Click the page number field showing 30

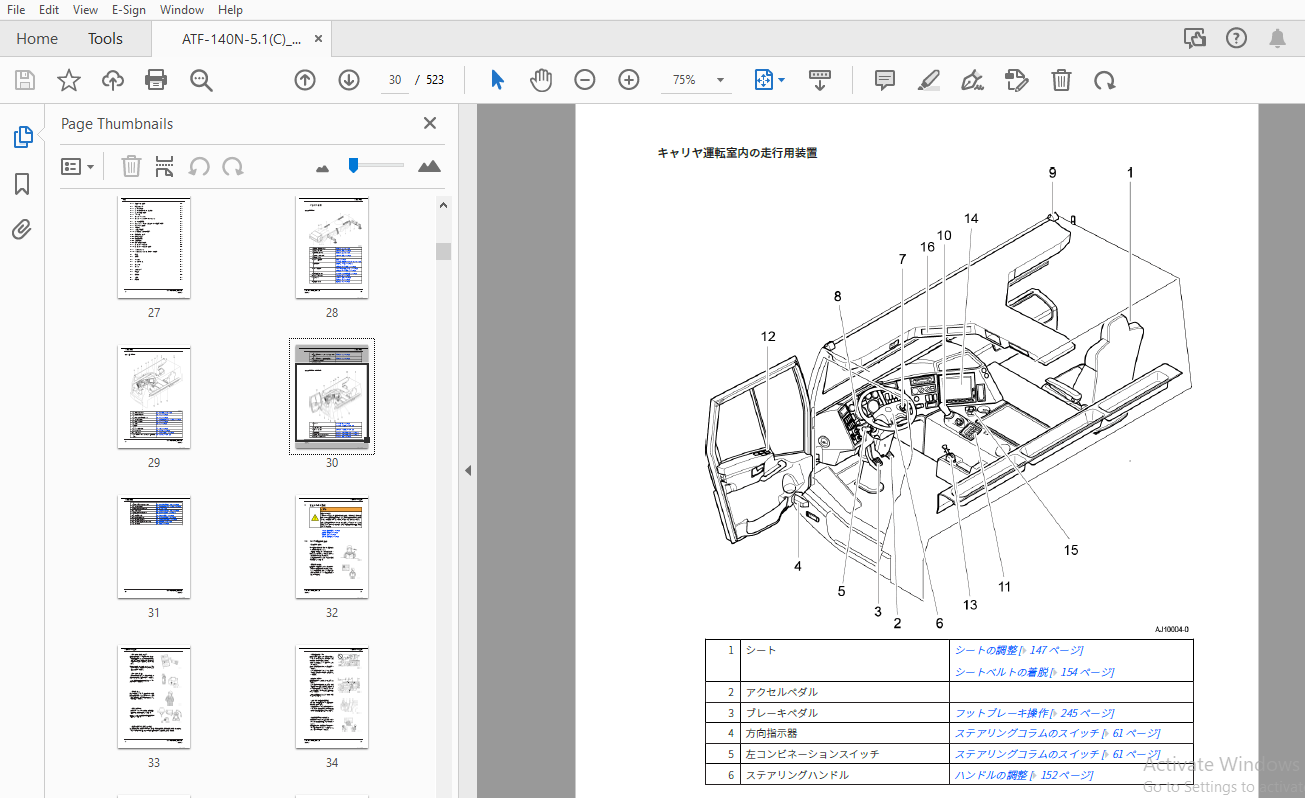395,80
